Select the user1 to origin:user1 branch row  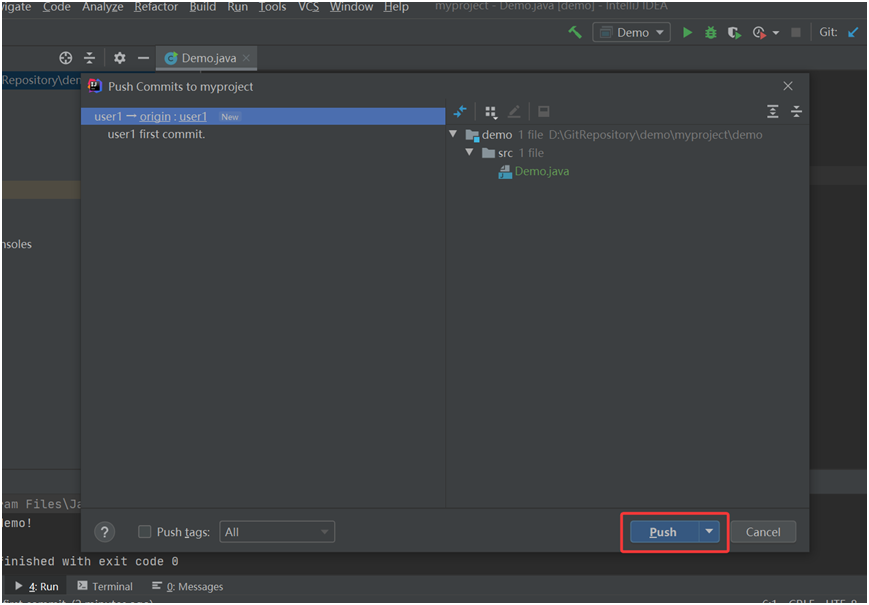(x=263, y=116)
